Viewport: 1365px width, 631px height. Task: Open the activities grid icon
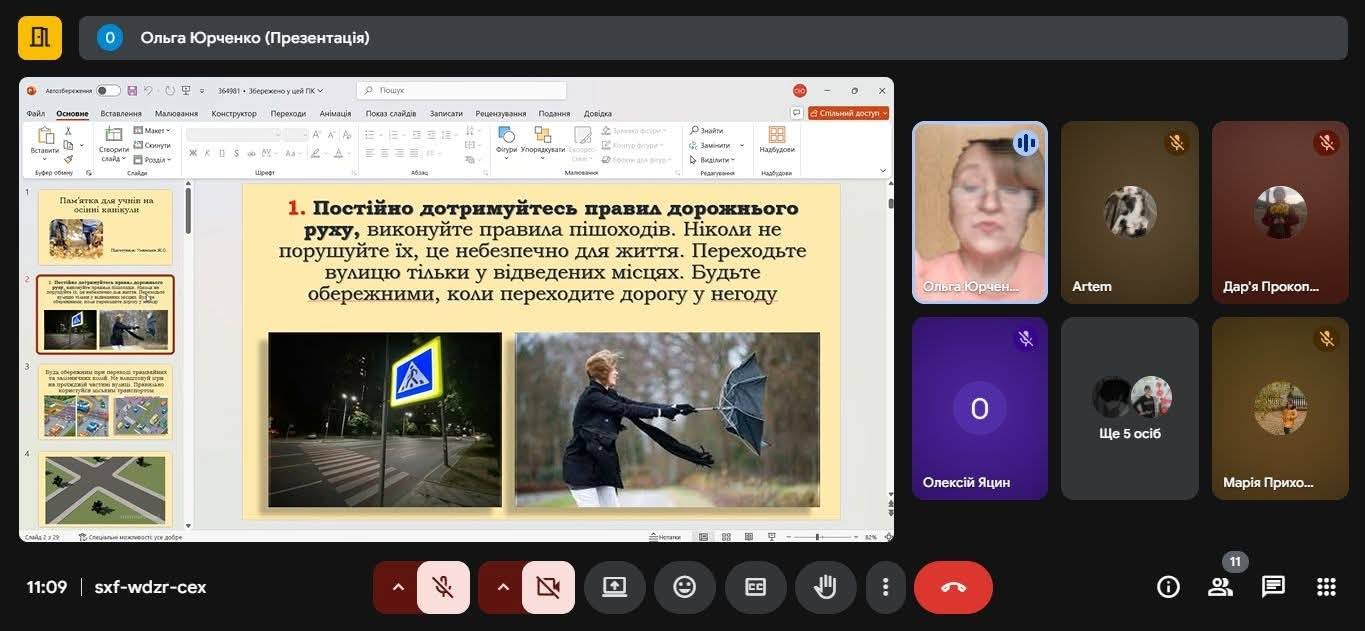[x=1326, y=587]
